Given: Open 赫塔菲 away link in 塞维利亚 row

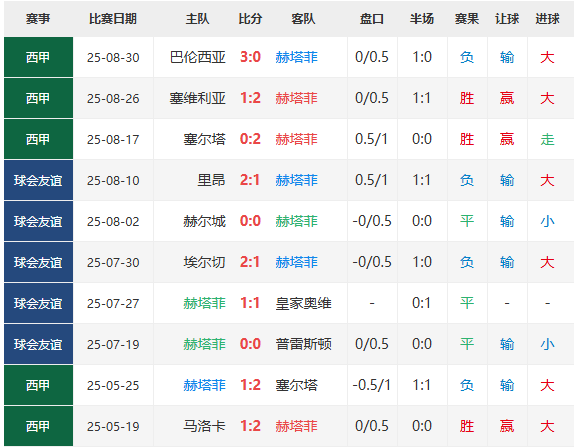Looking at the screenshot, I should tap(296, 98).
